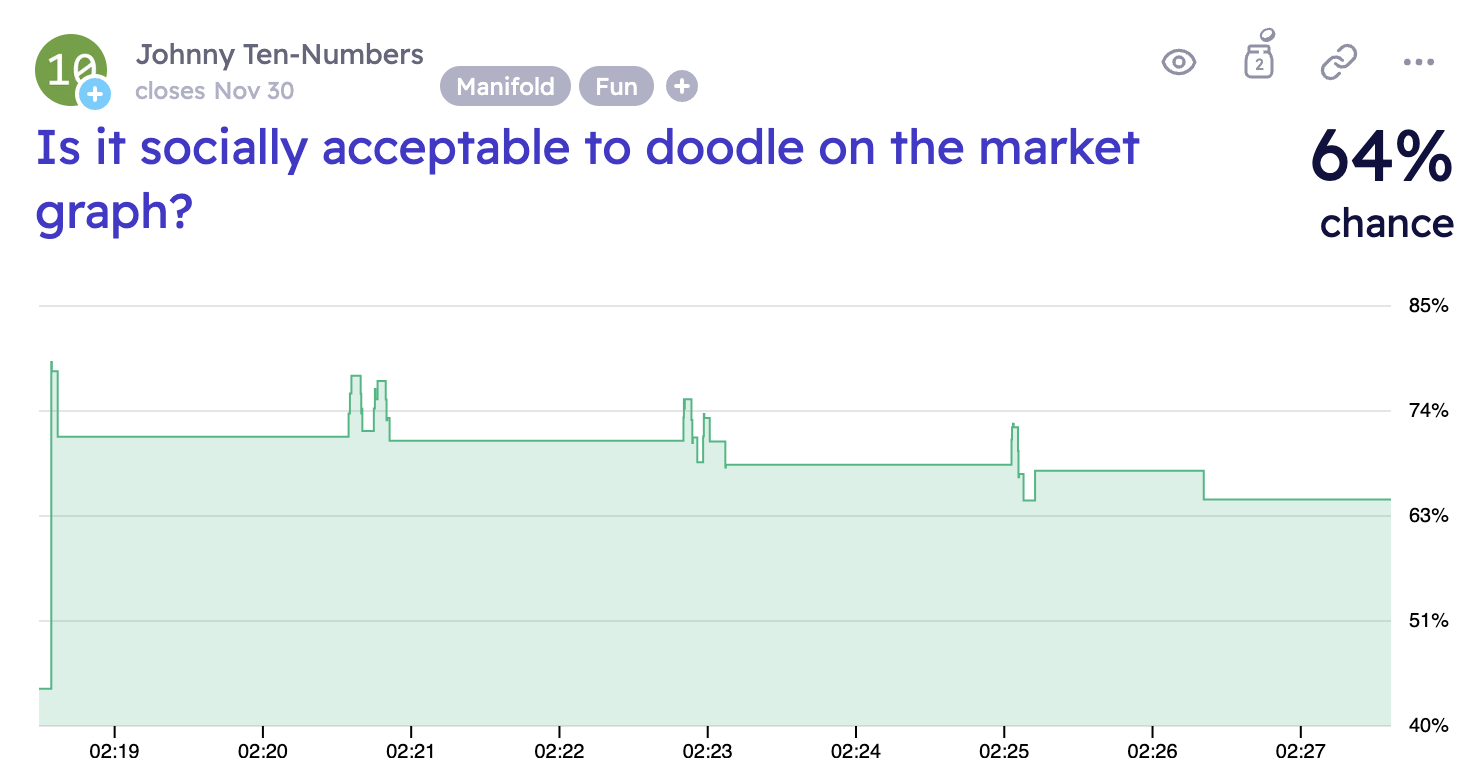Viewport: 1484px width, 758px height.
Task: Select the Fun topic tag
Action: pos(616,87)
